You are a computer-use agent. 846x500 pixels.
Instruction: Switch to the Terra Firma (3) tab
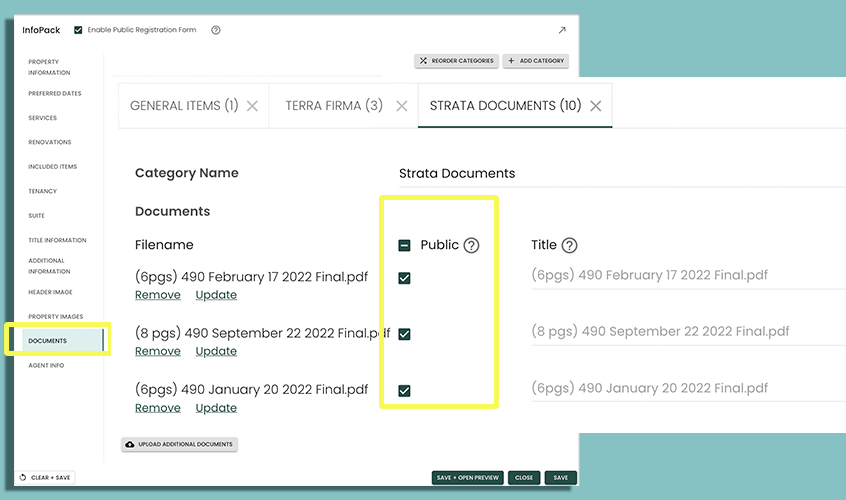click(x=334, y=106)
